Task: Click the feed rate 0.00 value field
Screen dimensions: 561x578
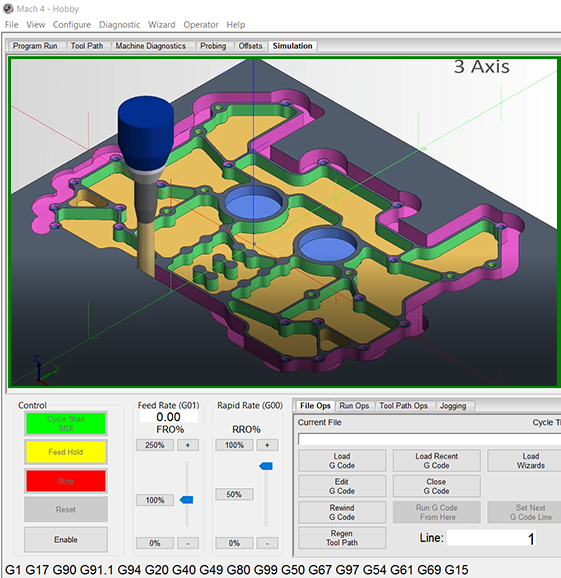Action: coord(168,417)
